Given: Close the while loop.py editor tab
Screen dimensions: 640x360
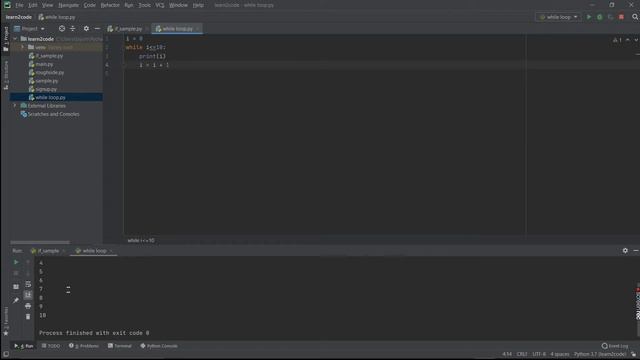Looking at the screenshot, I should click(198, 29).
